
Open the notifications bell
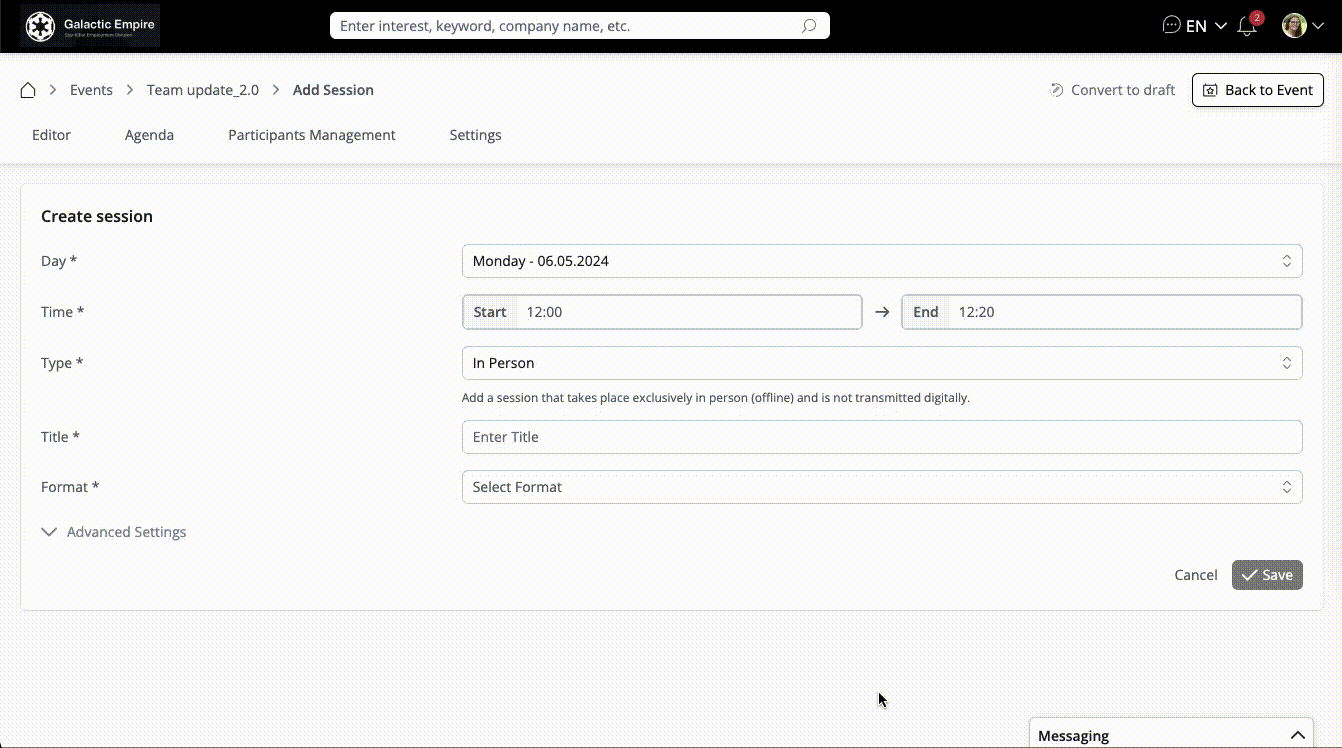pos(1247,27)
